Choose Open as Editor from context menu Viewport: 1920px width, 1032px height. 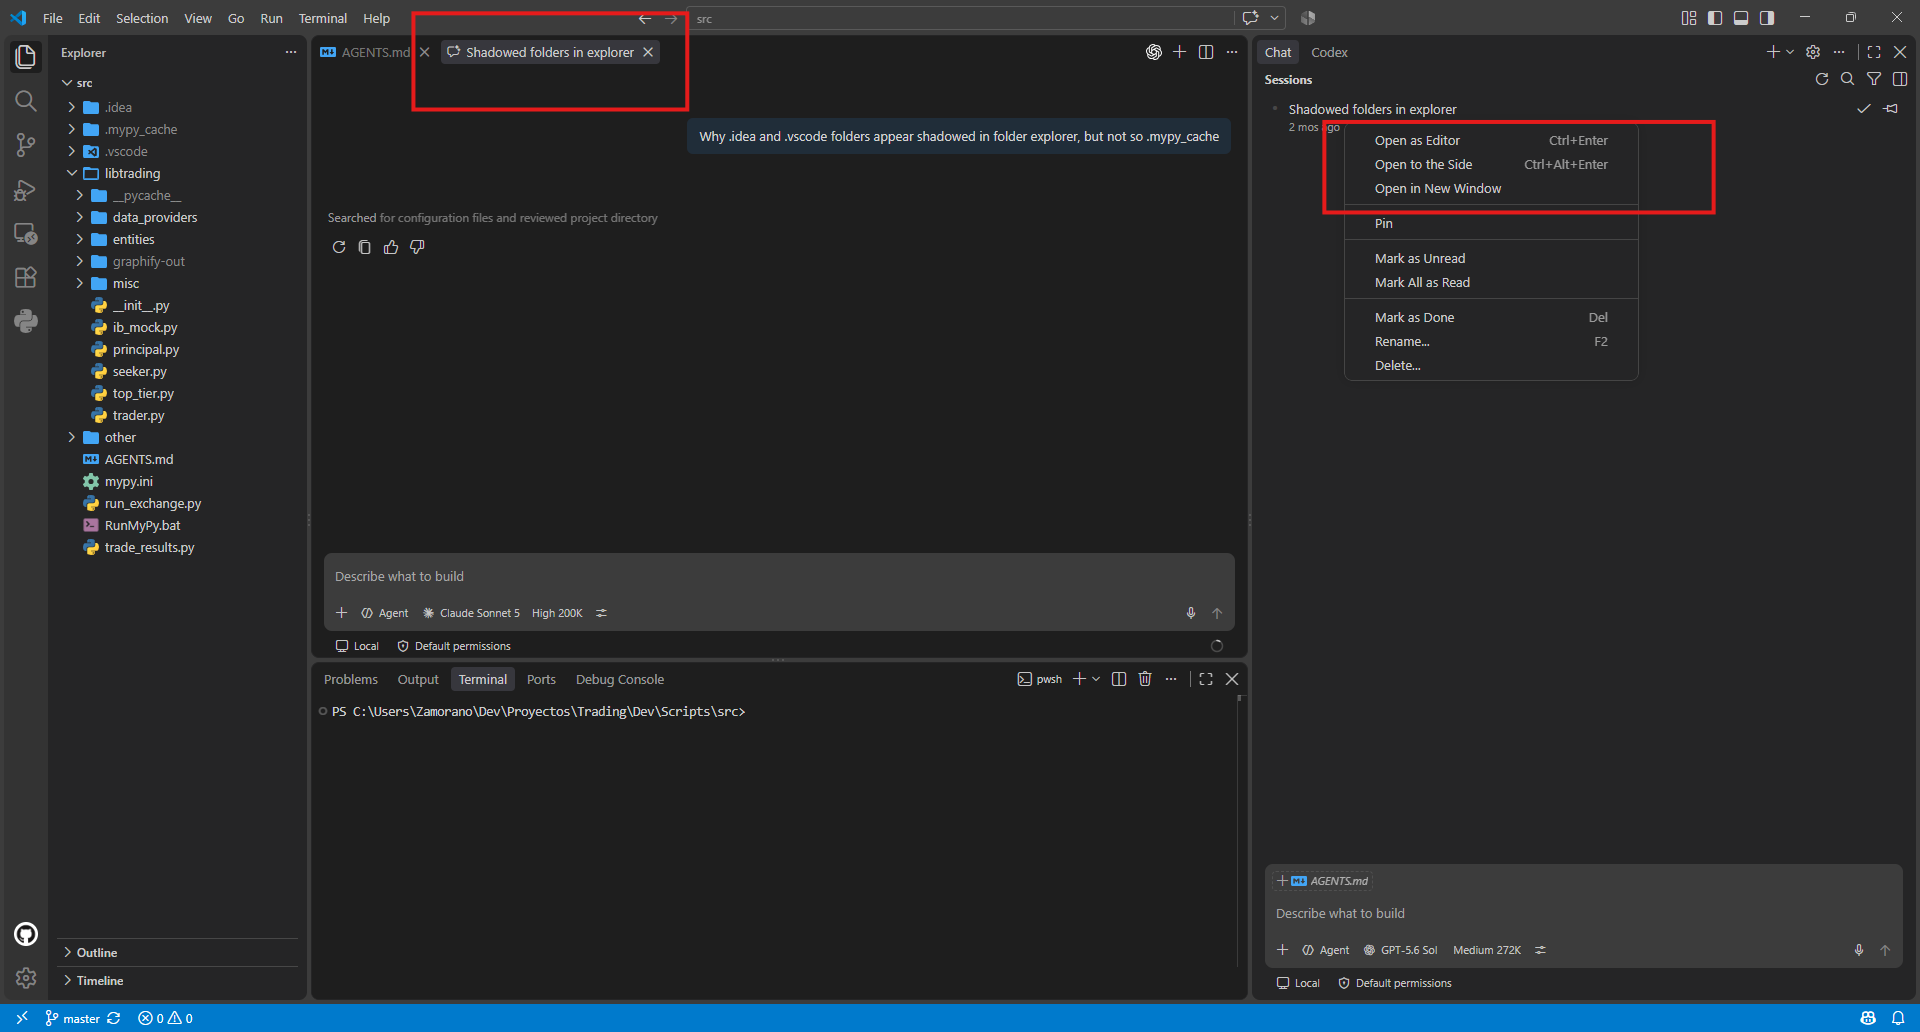coord(1491,141)
